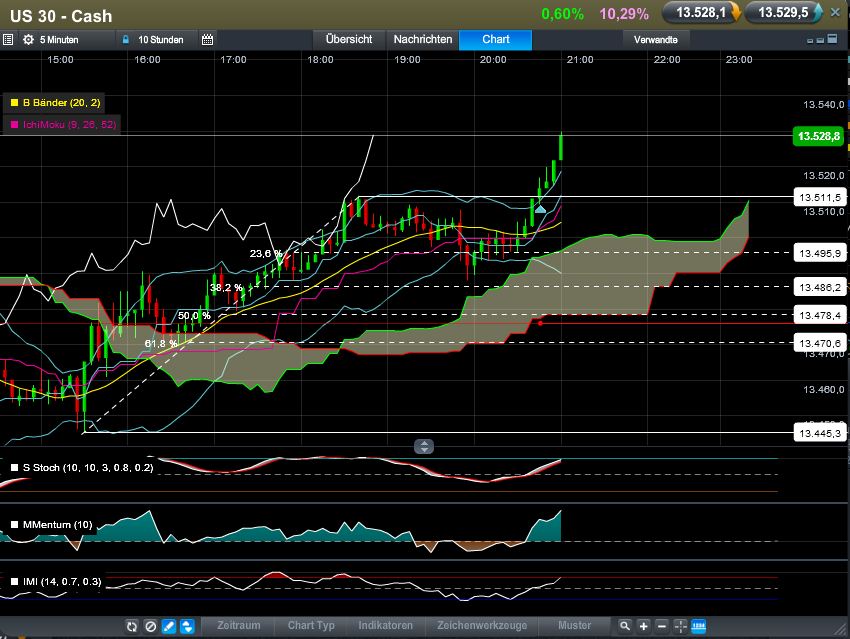Viewport: 850px width, 639px height.
Task: Open the calendar date picker icon
Action: coord(207,40)
